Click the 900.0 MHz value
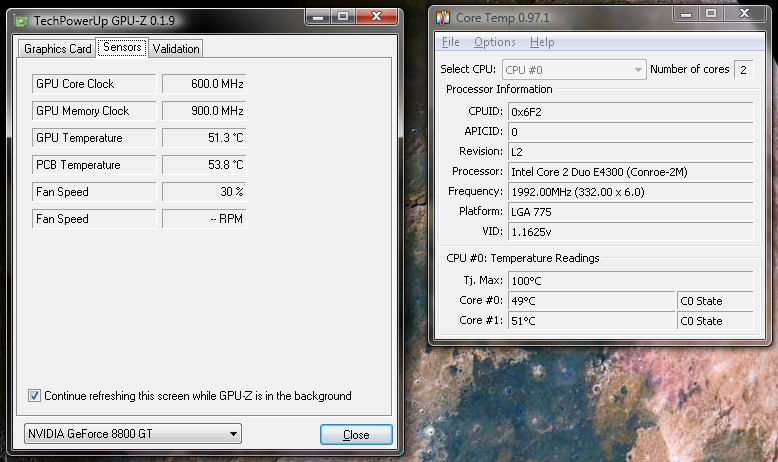 point(204,111)
